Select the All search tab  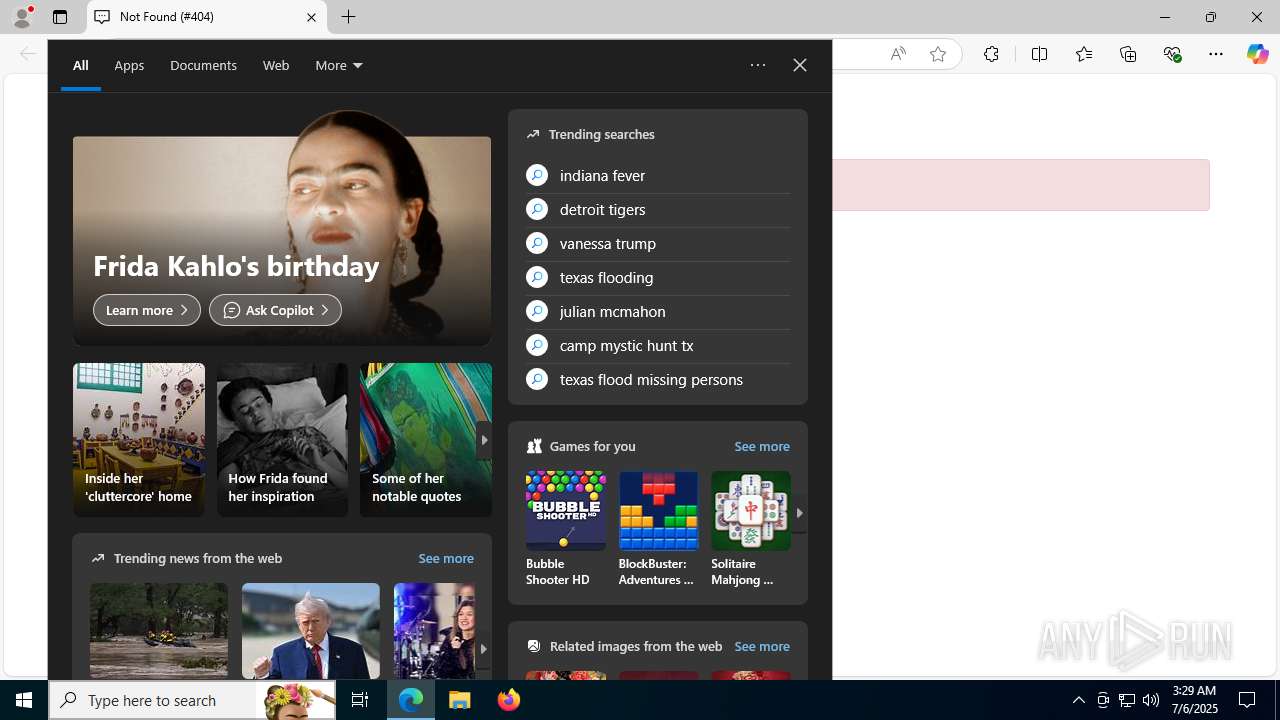pos(80,65)
